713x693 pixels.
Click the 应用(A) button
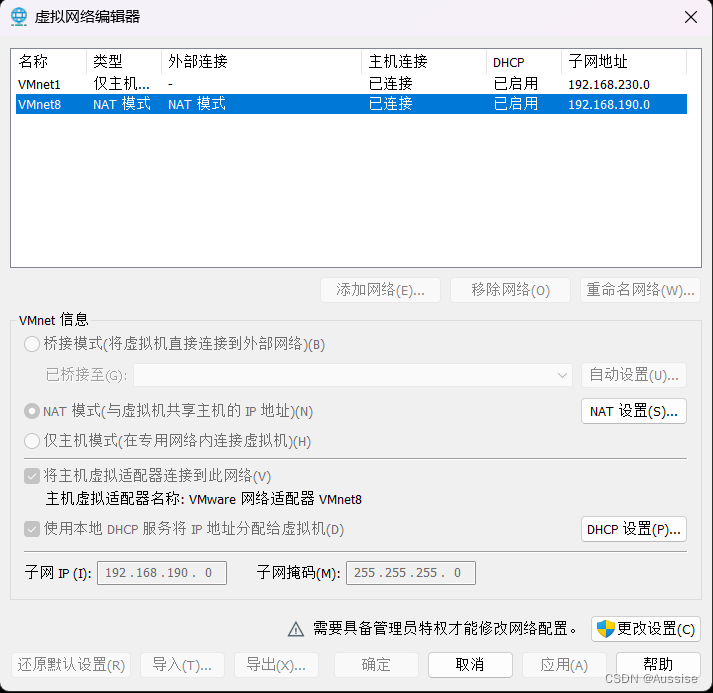click(x=564, y=665)
